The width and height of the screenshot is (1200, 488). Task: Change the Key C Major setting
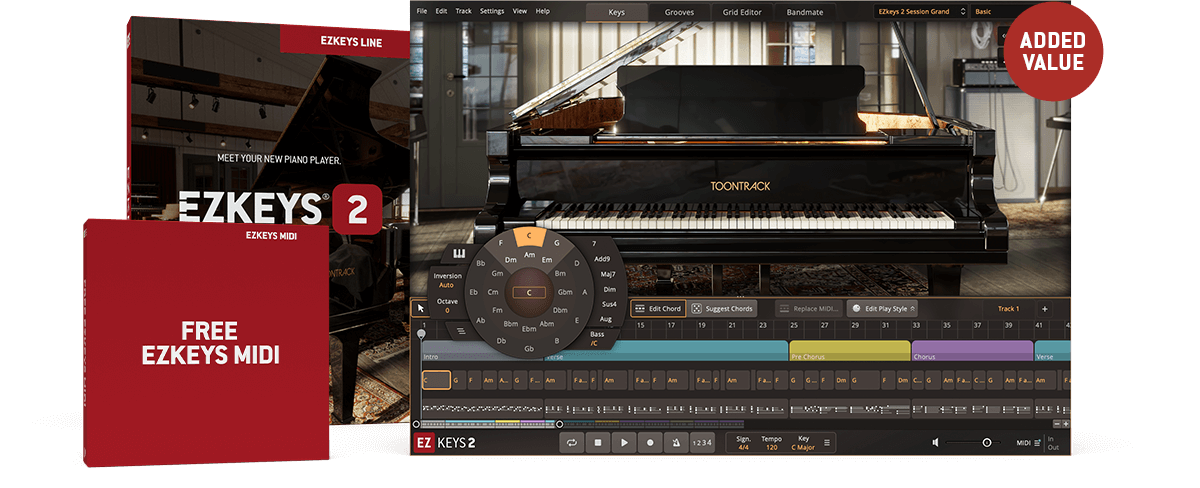[x=803, y=442]
